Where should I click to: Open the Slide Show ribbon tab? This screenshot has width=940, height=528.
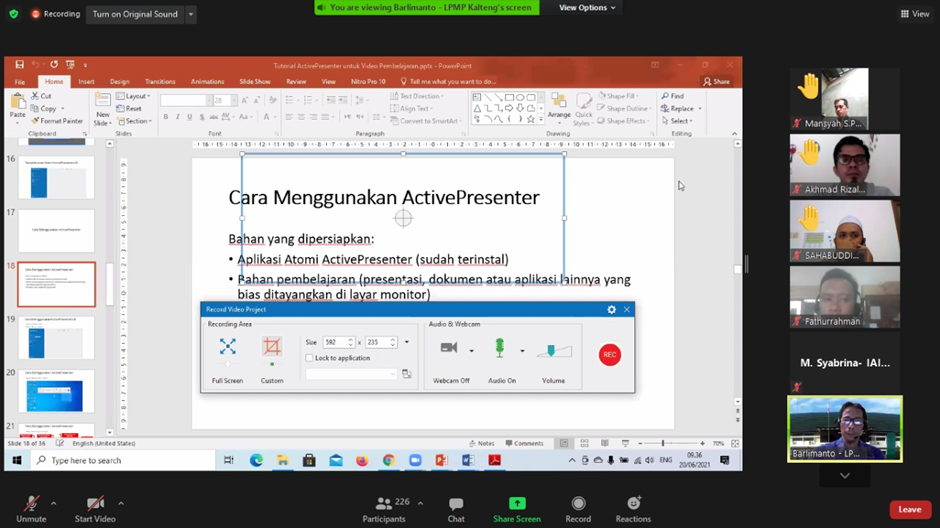pyautogui.click(x=255, y=82)
